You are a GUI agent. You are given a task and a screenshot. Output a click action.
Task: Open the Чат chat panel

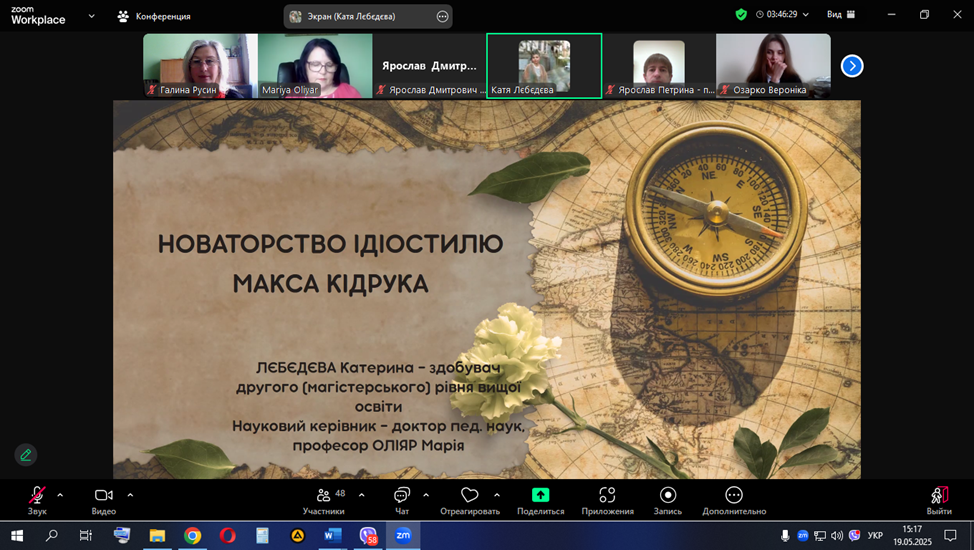click(401, 496)
